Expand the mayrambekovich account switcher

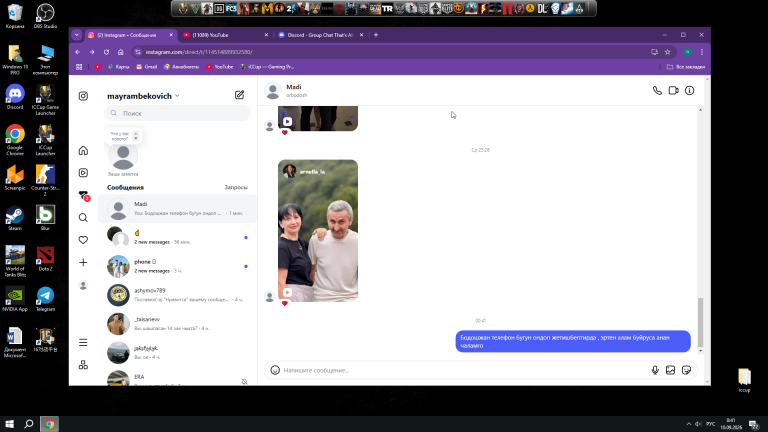click(144, 96)
